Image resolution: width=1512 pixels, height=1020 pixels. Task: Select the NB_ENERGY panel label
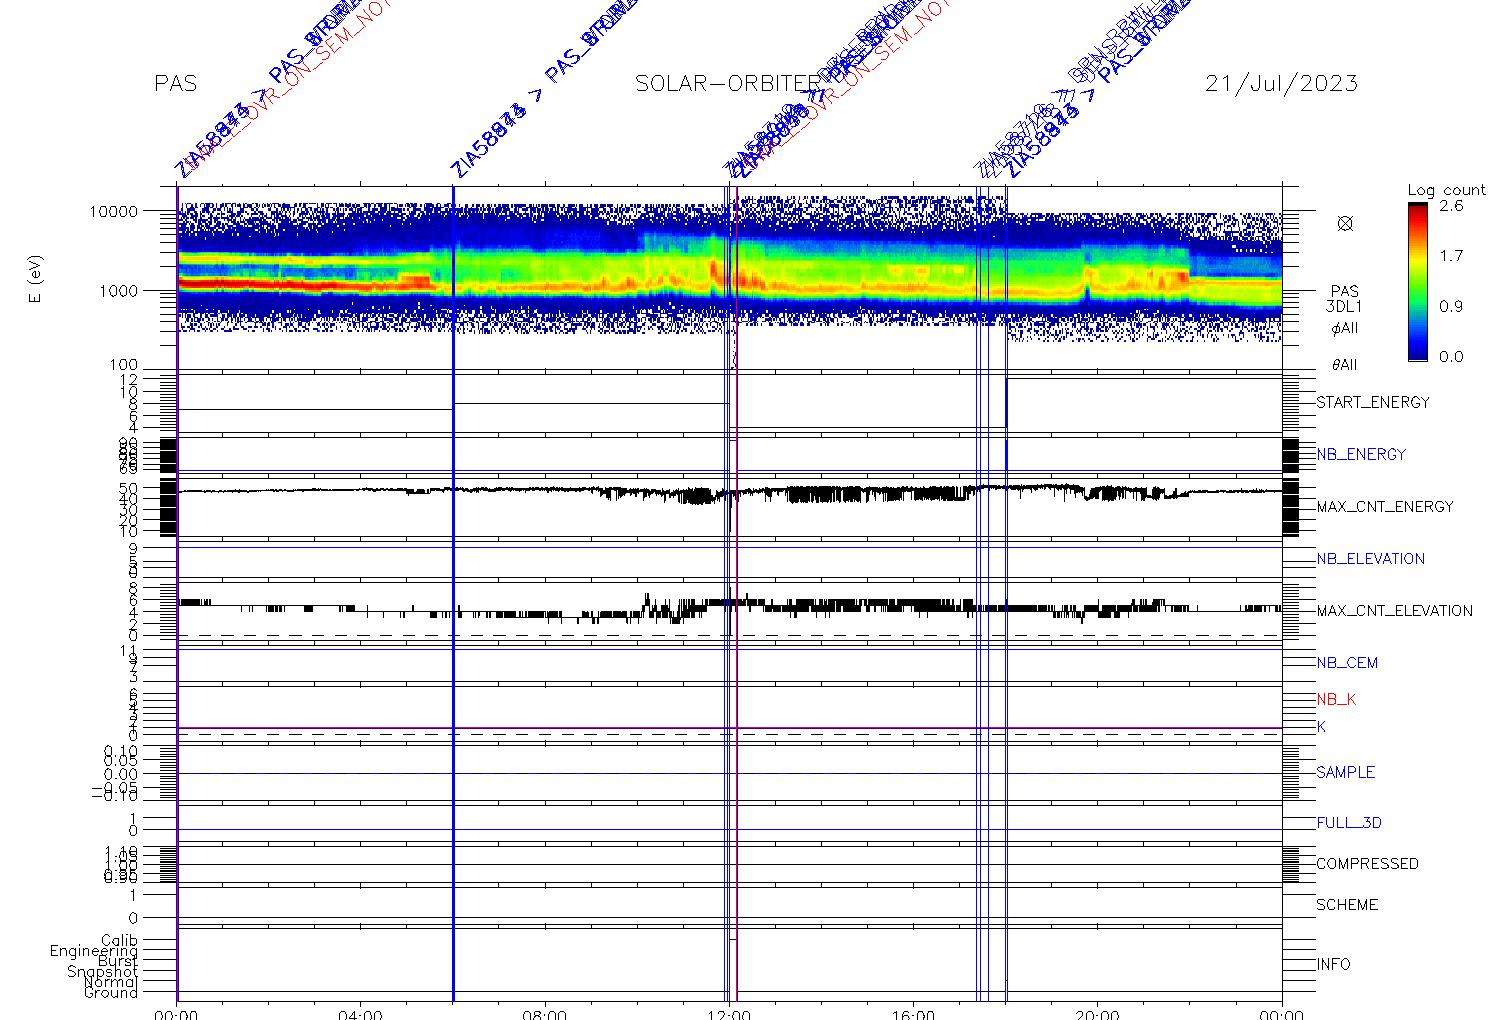click(x=1361, y=455)
